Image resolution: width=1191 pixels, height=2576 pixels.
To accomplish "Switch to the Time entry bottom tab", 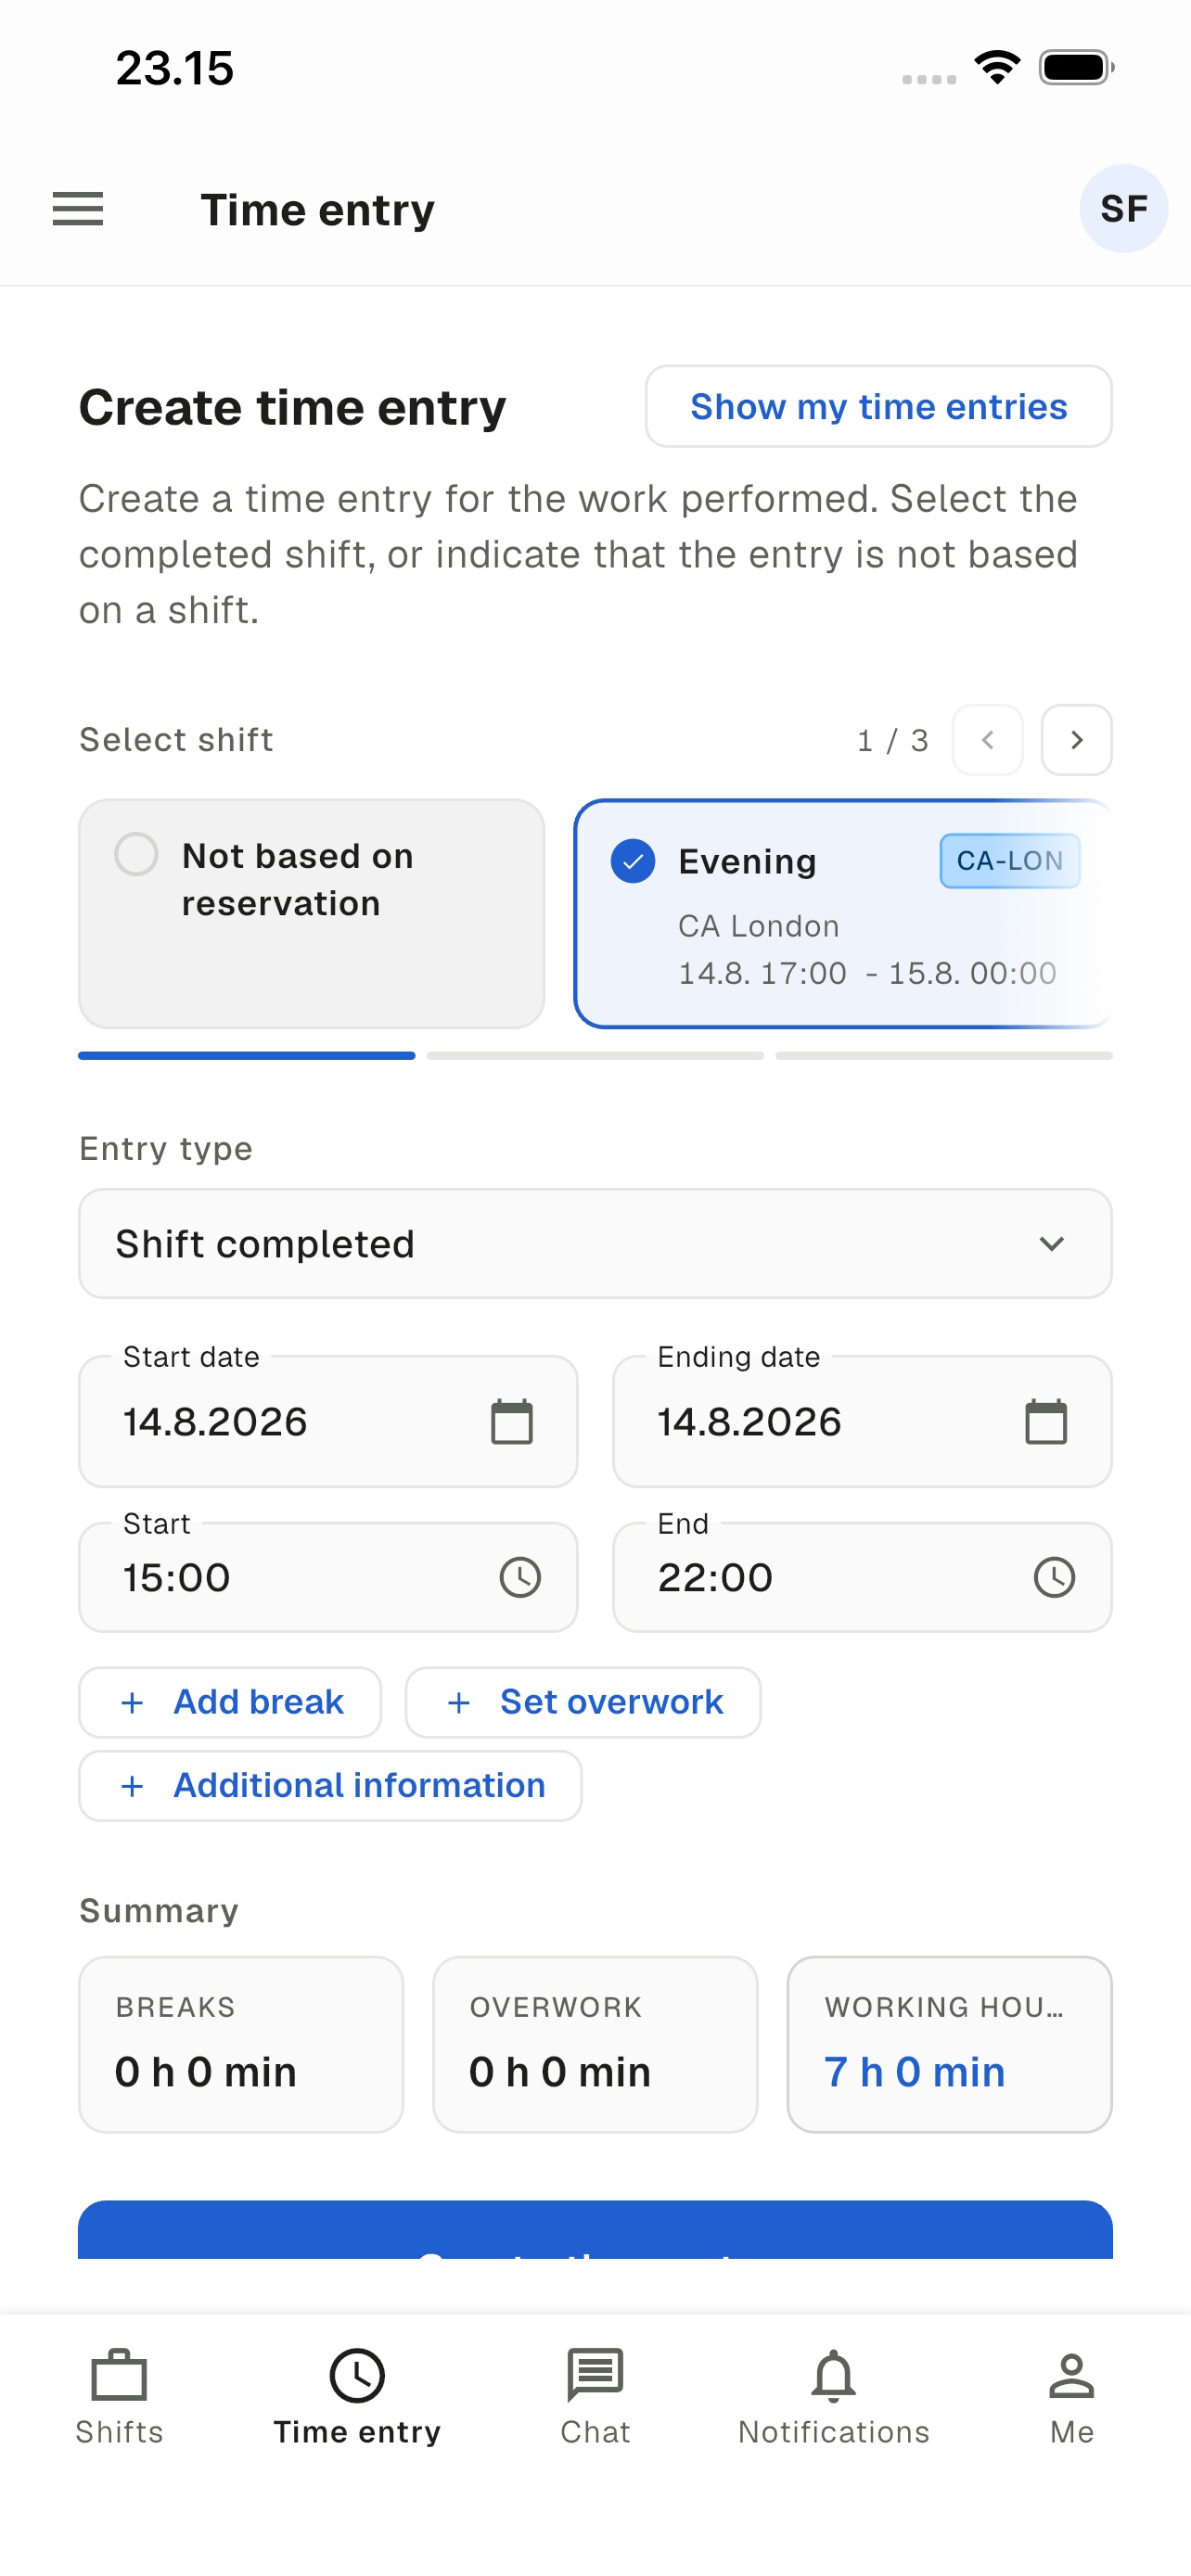I will pyautogui.click(x=357, y=2396).
